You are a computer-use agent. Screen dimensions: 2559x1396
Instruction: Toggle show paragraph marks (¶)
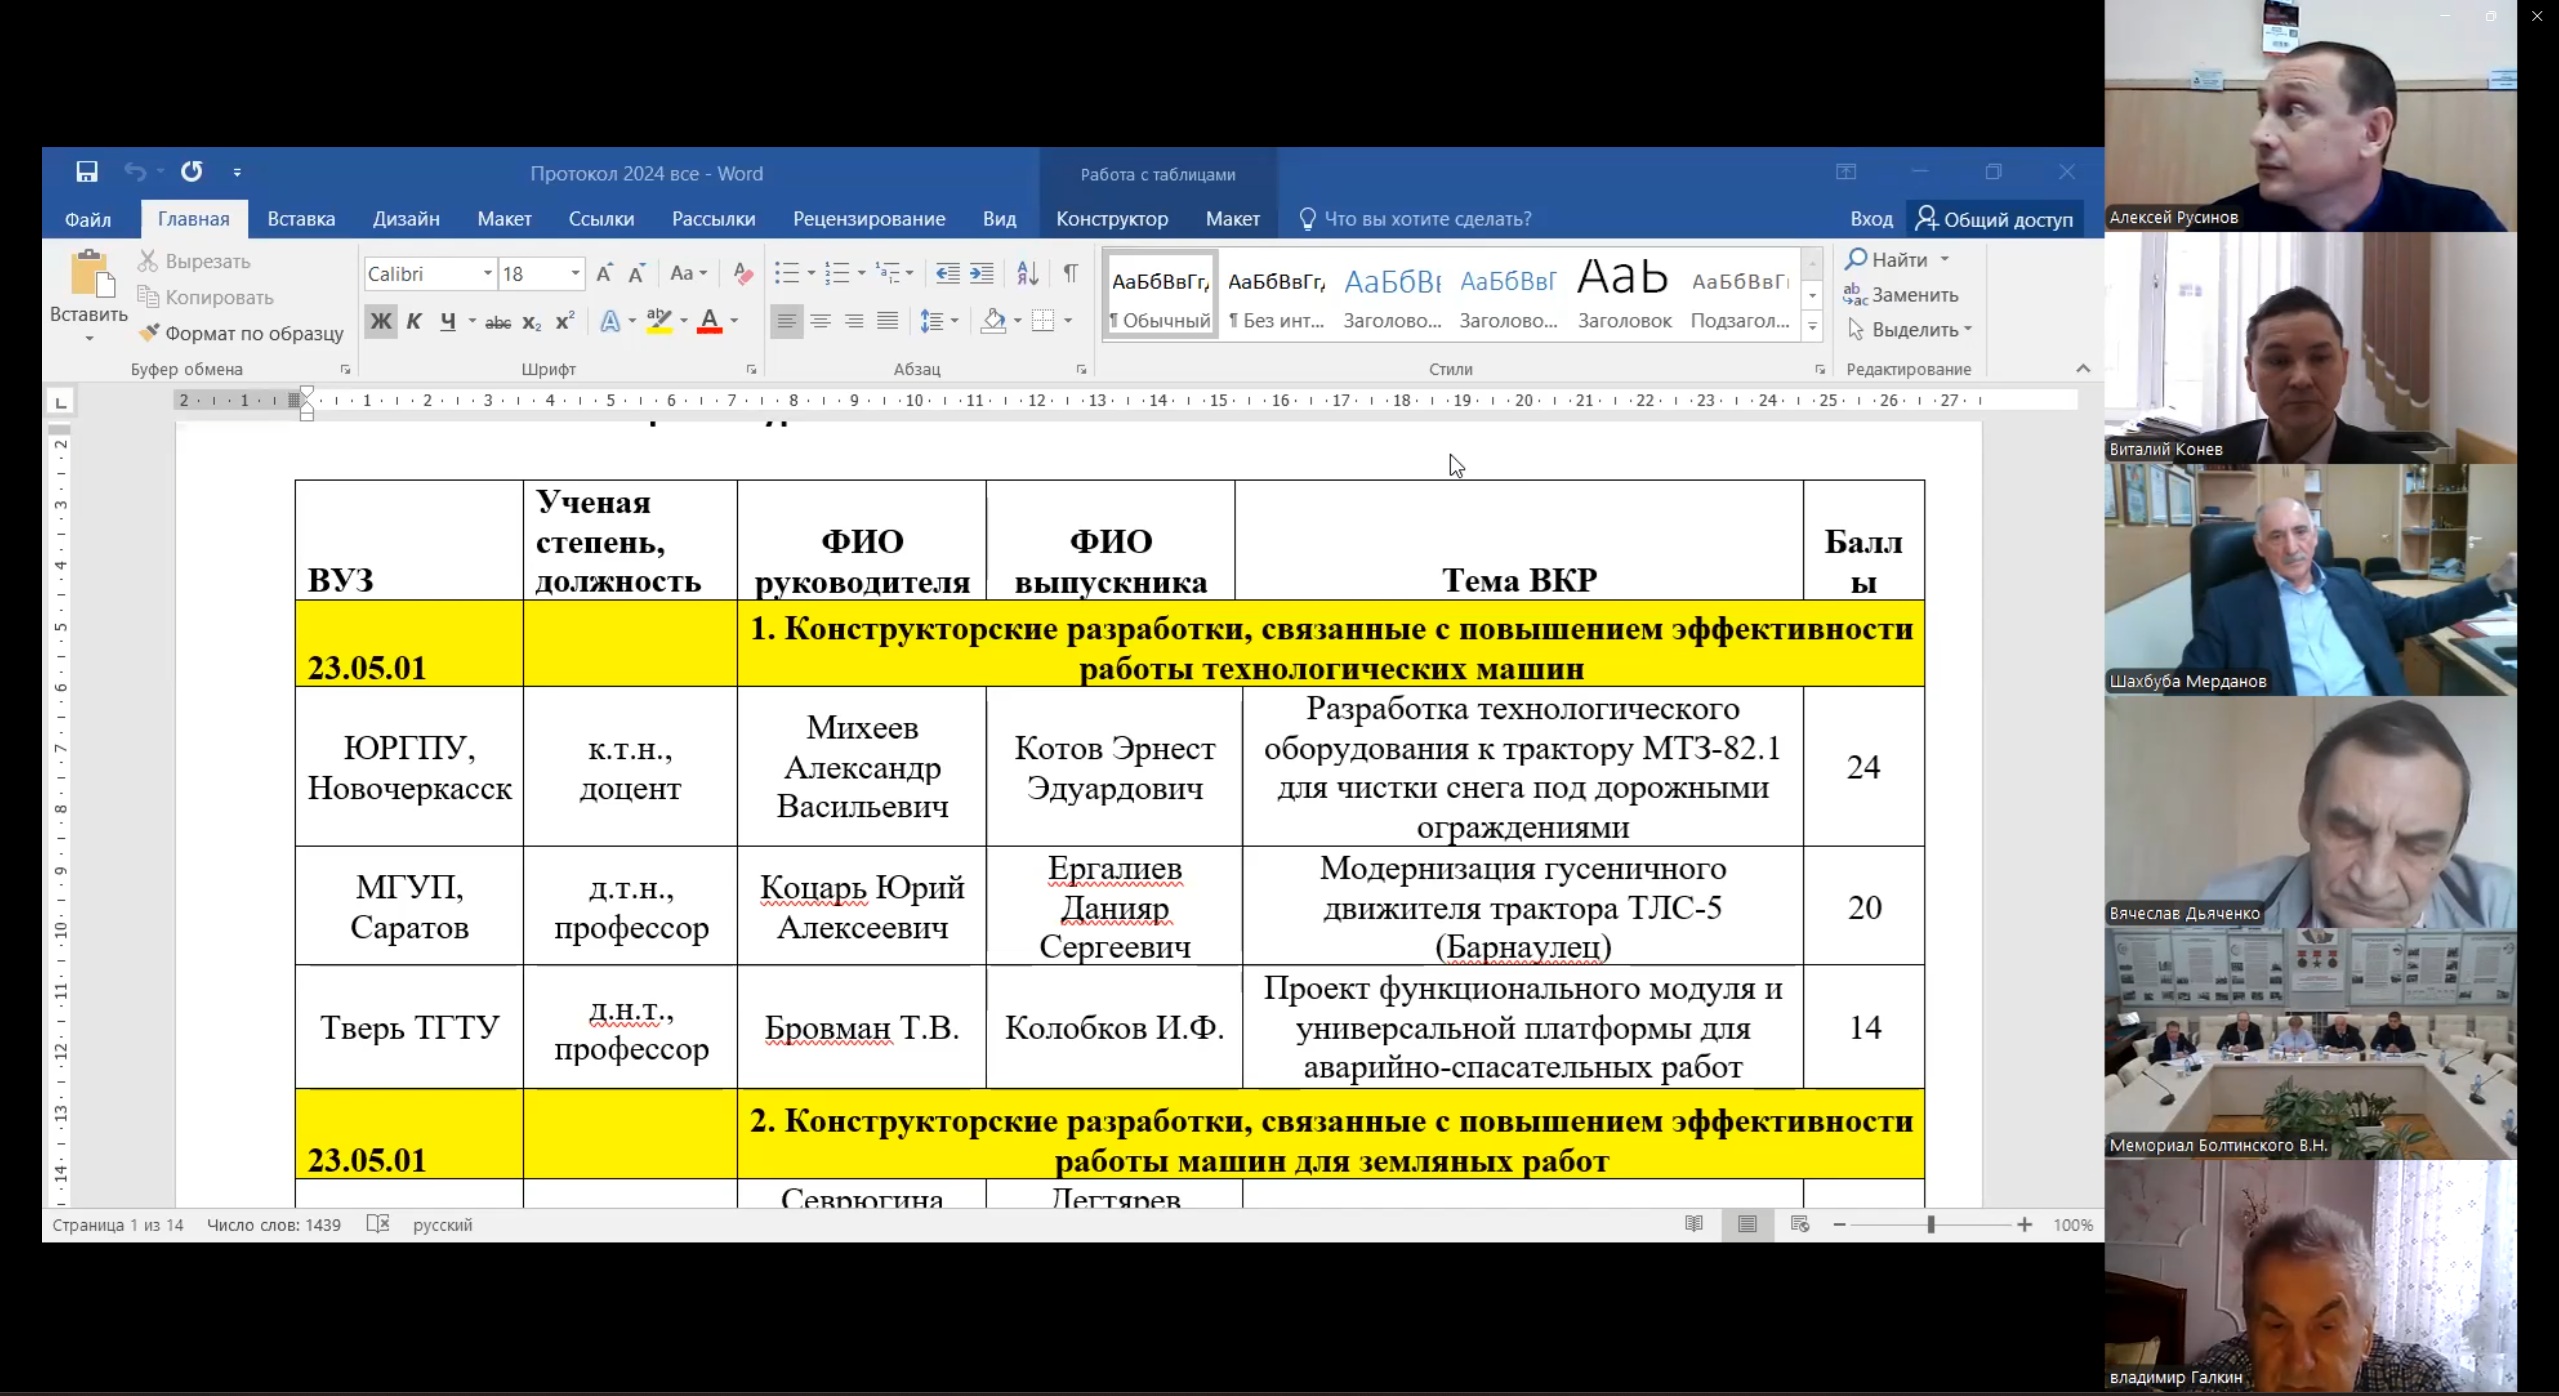1070,273
